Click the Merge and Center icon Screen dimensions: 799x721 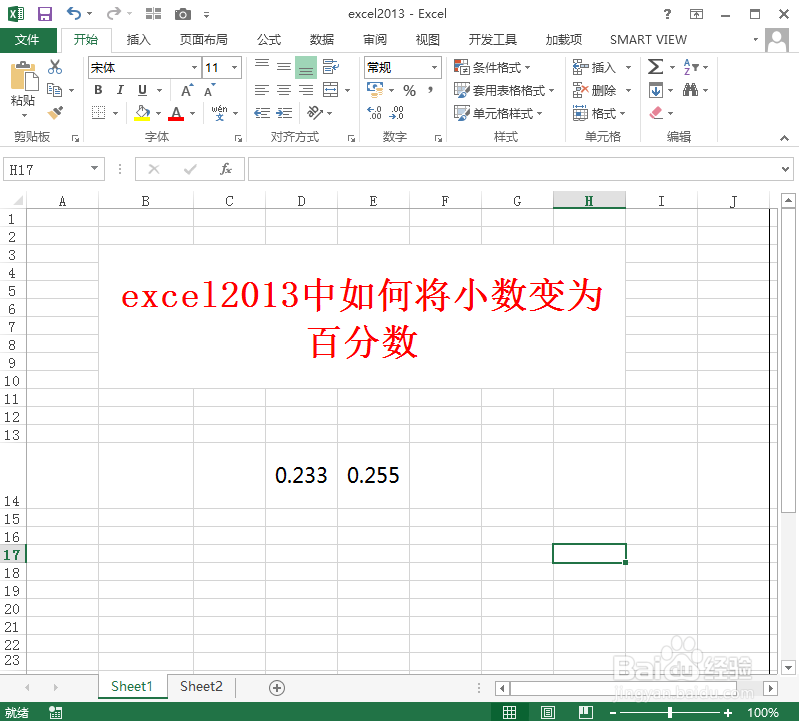click(331, 90)
